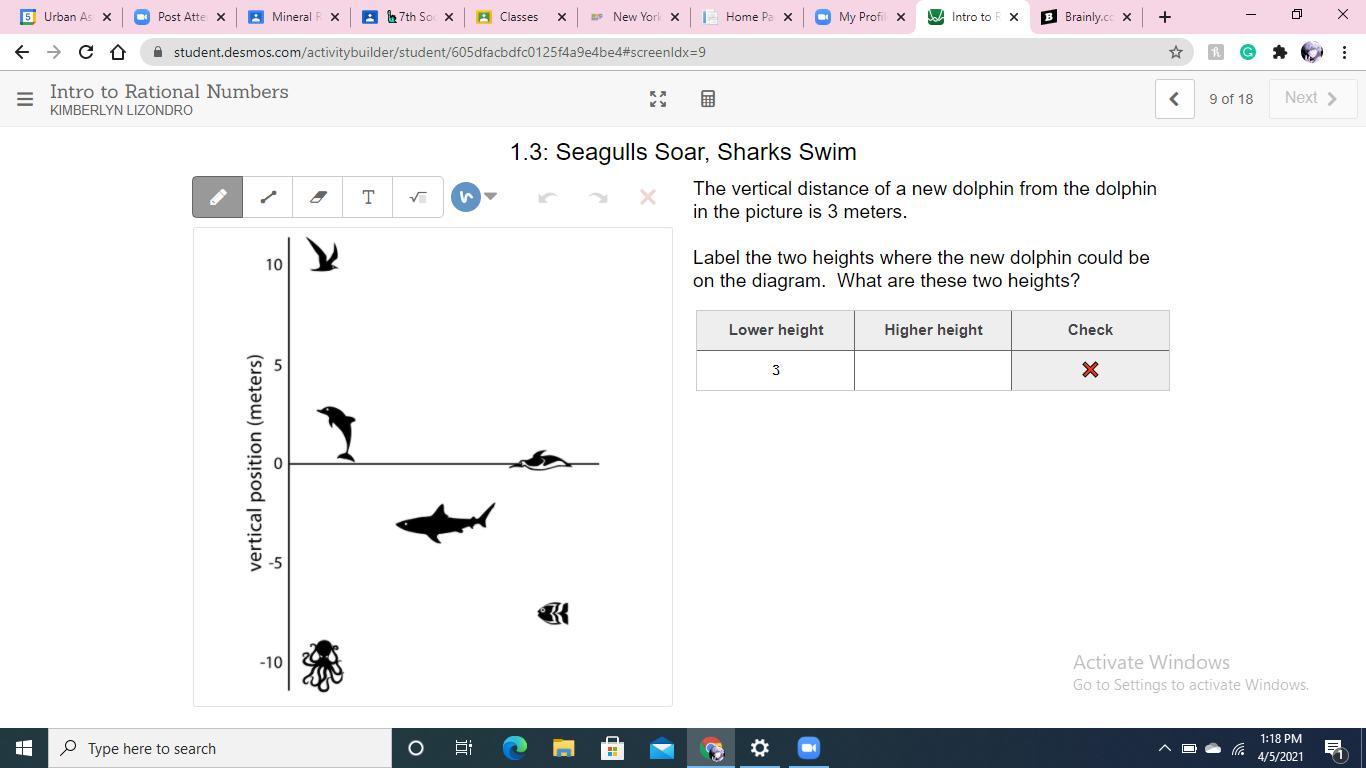Open File Explorer from the taskbar

564,748
